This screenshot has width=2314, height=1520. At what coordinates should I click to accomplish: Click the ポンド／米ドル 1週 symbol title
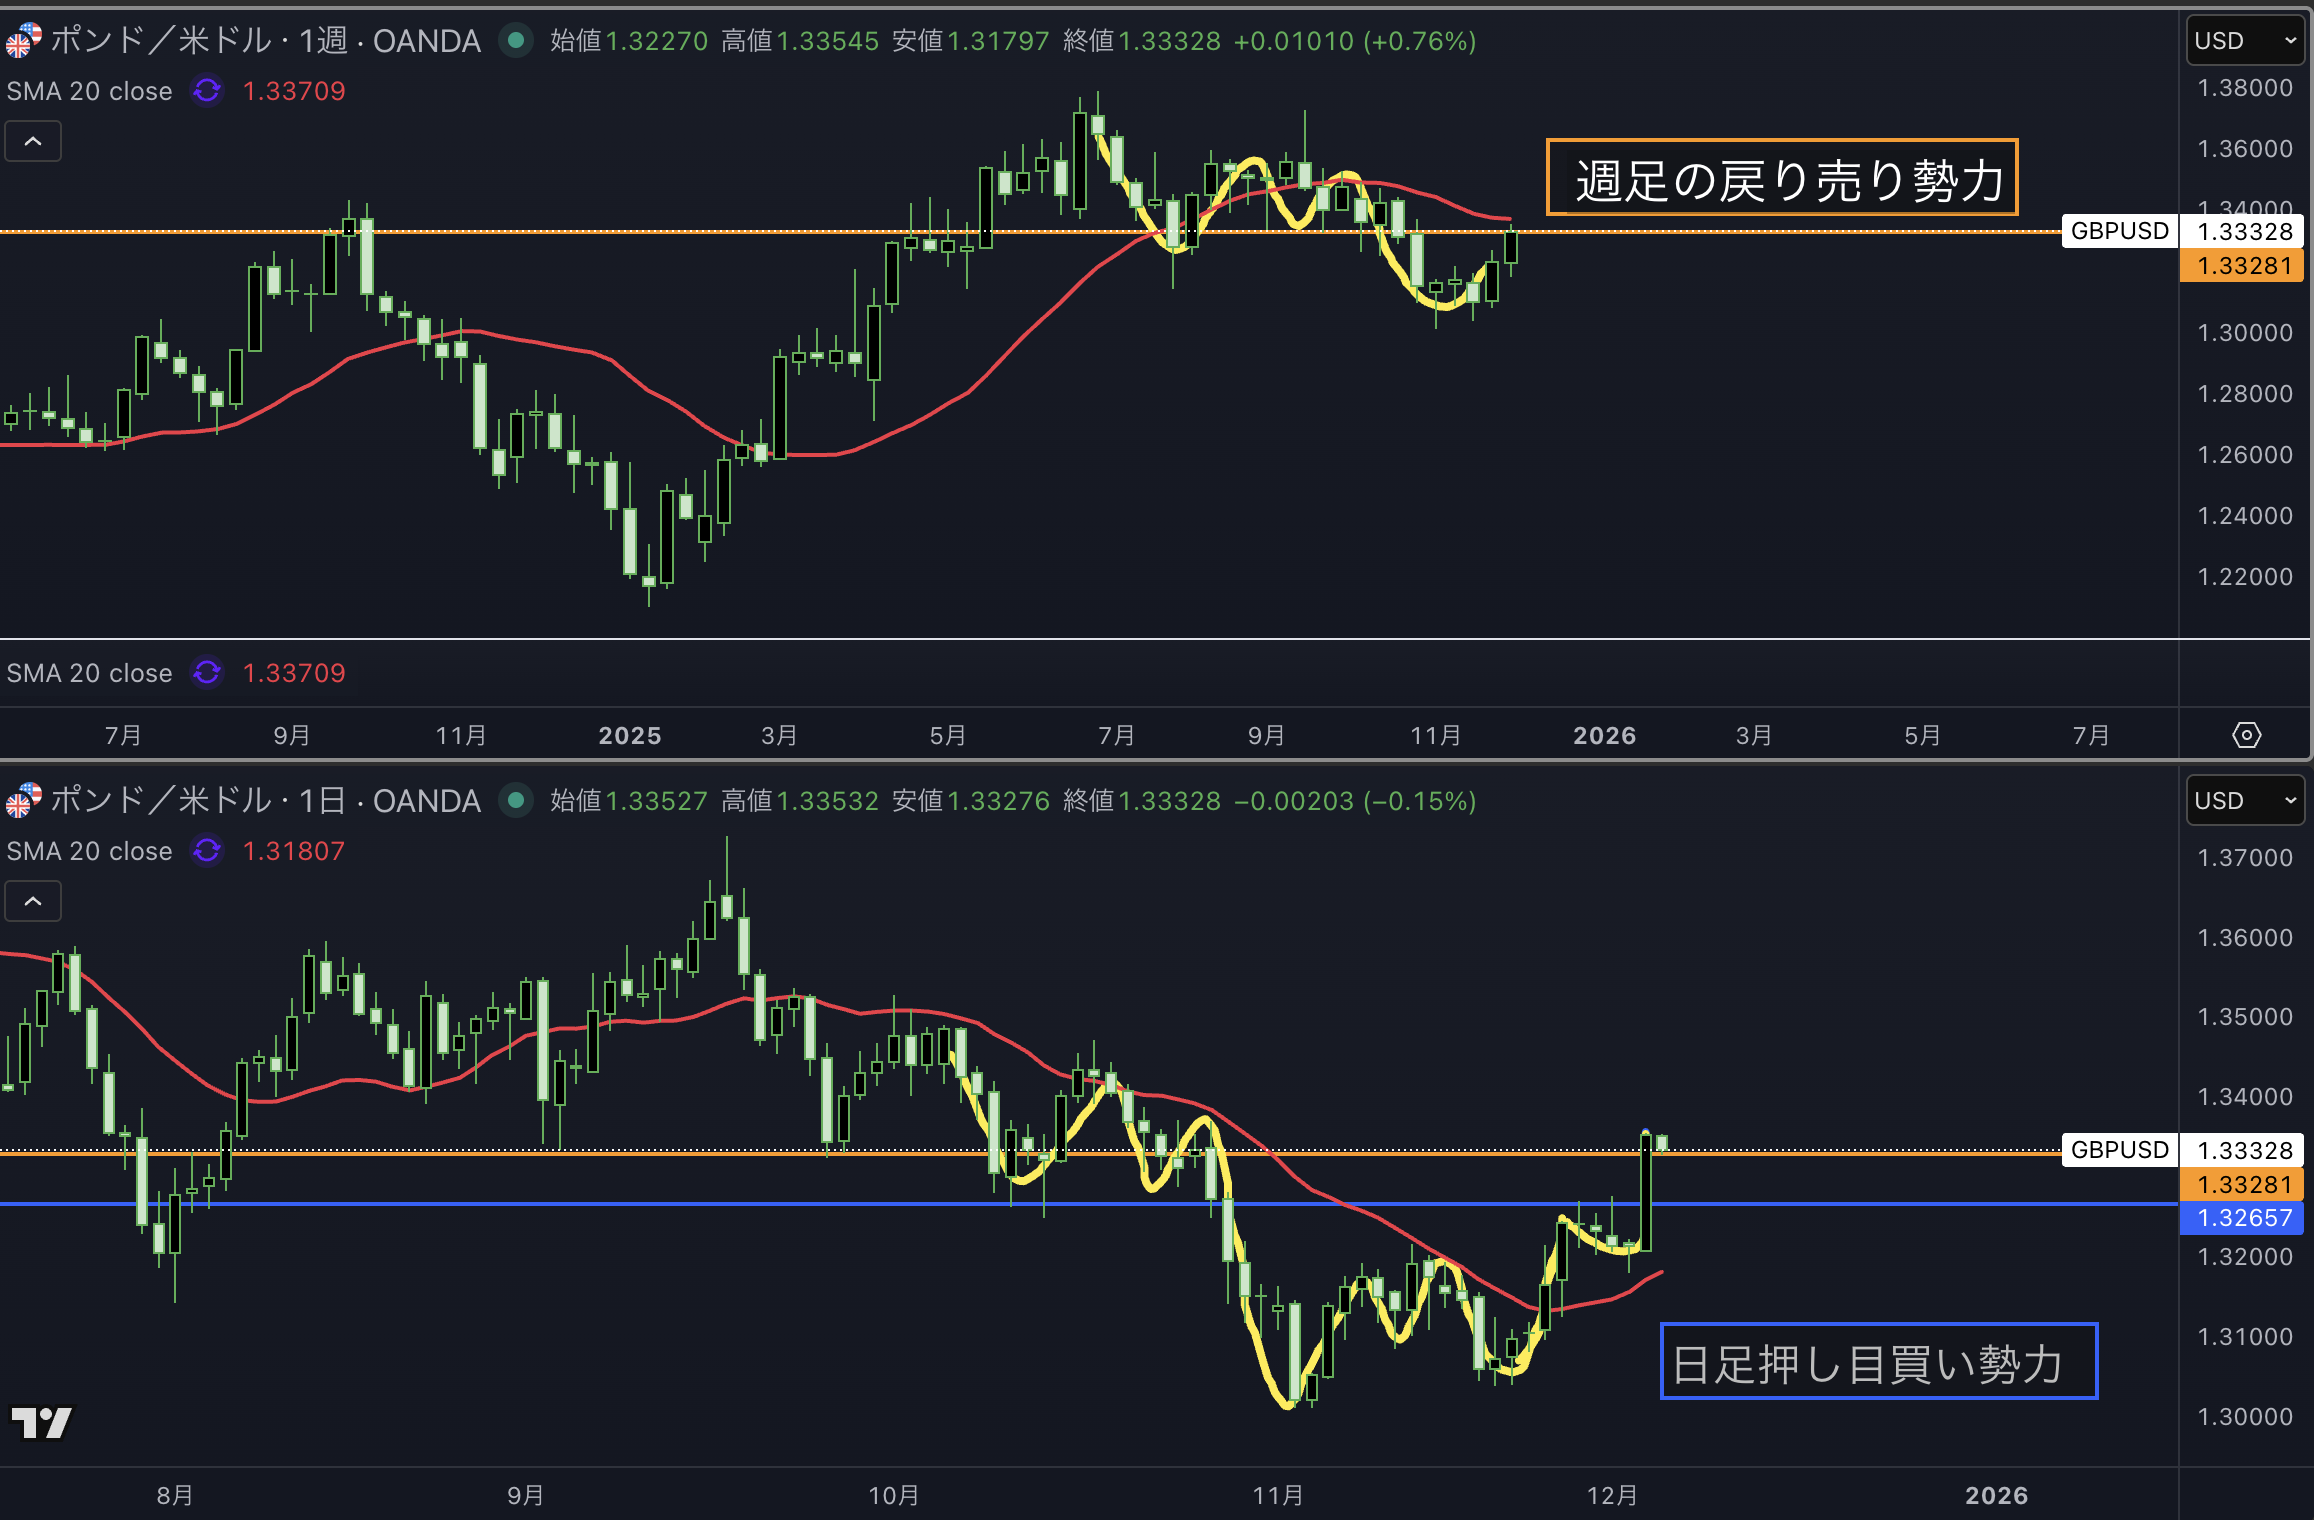(265, 40)
